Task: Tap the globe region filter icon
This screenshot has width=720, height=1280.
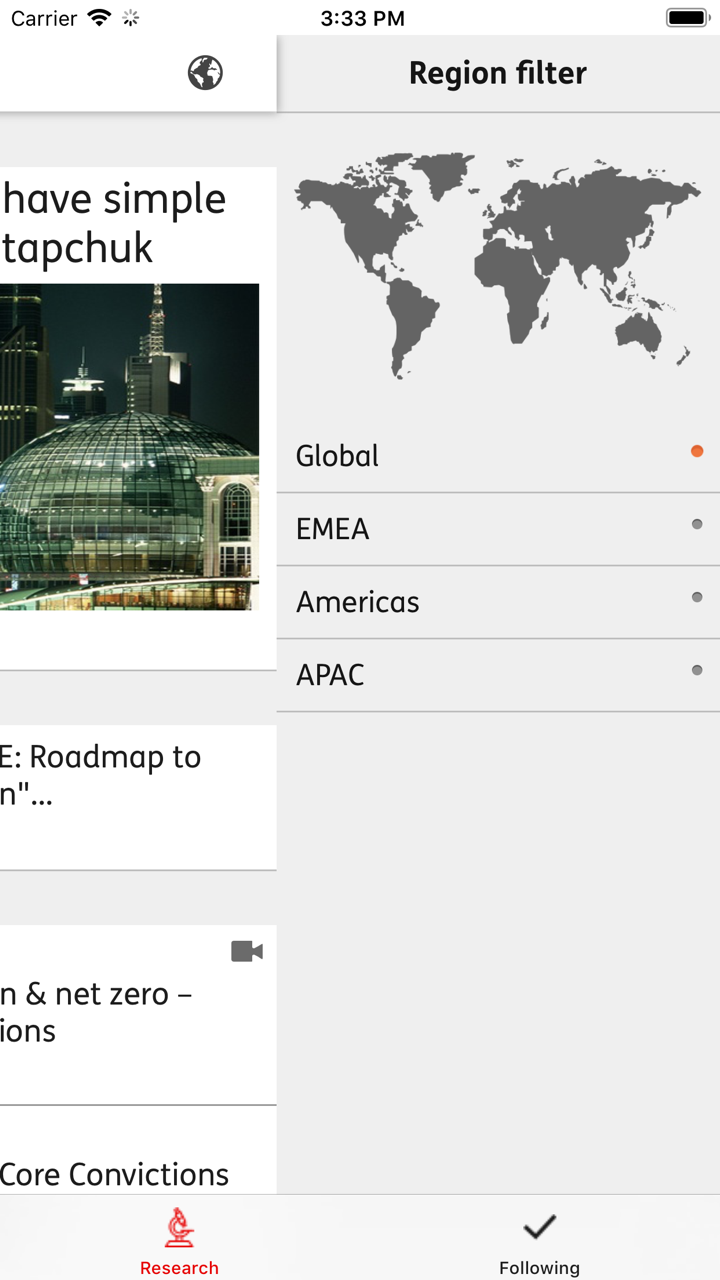Action: pos(205,73)
